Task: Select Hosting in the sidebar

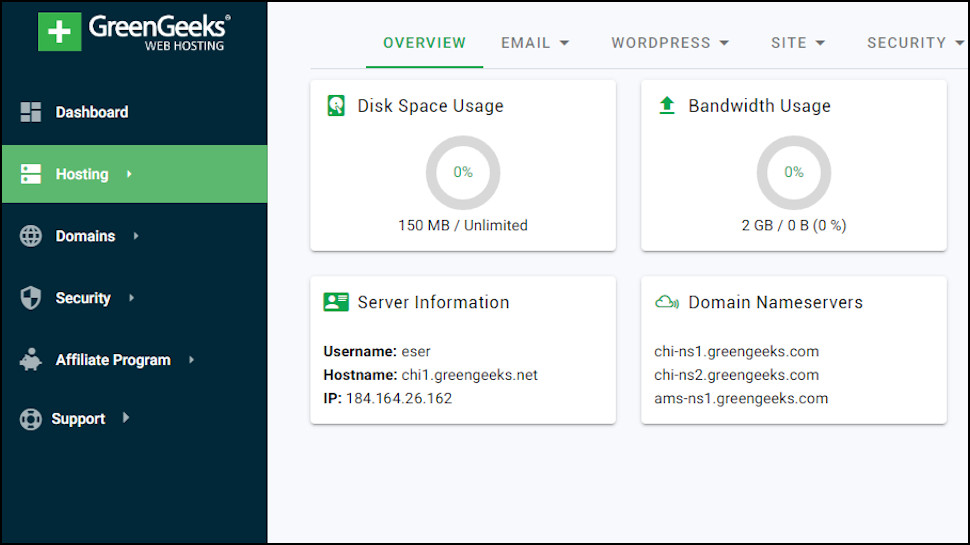Action: pos(135,174)
